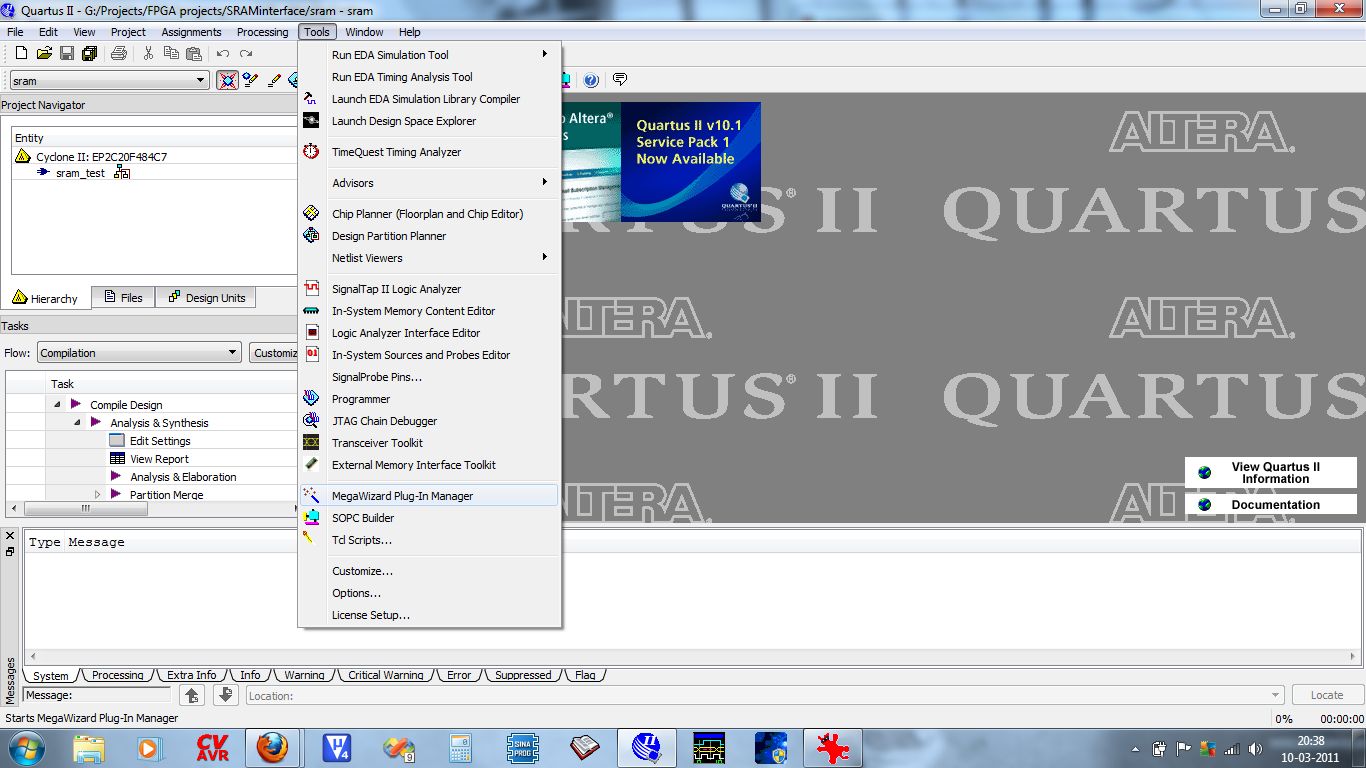Viewport: 1366px width, 768px height.
Task: Click the Save toolbar icon
Action: coord(67,53)
